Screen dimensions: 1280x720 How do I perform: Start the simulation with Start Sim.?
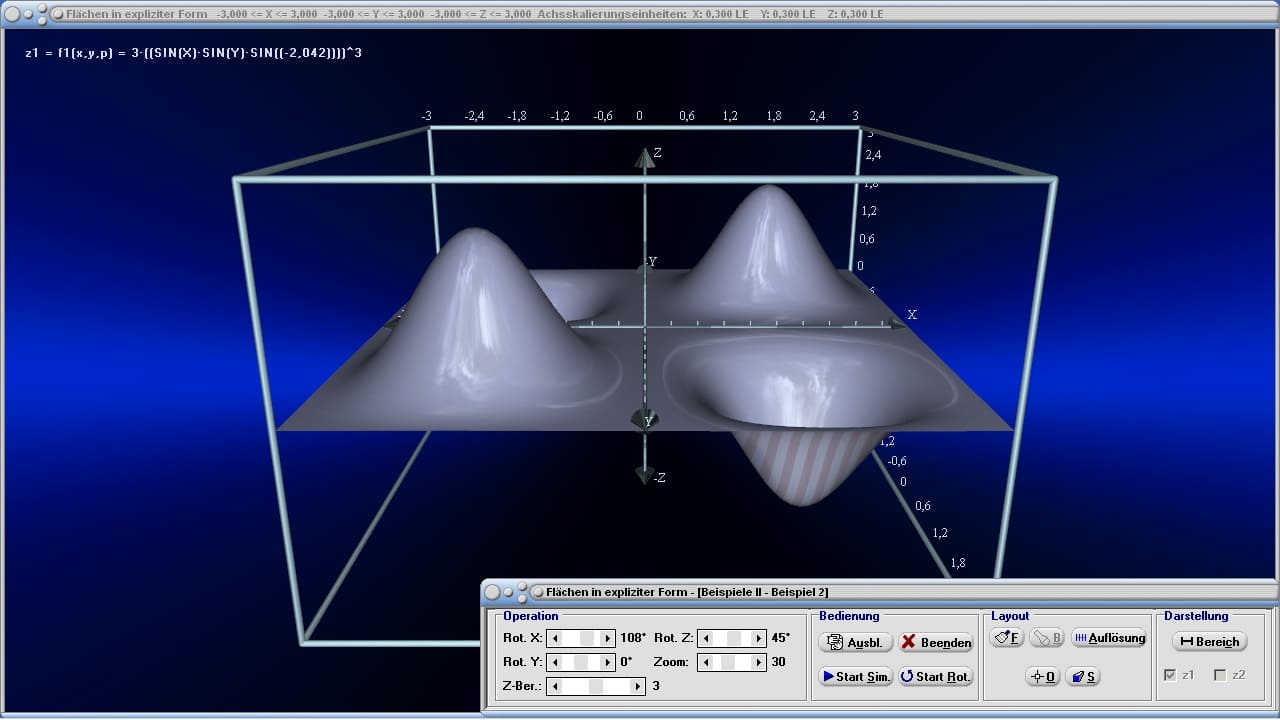(x=855, y=676)
